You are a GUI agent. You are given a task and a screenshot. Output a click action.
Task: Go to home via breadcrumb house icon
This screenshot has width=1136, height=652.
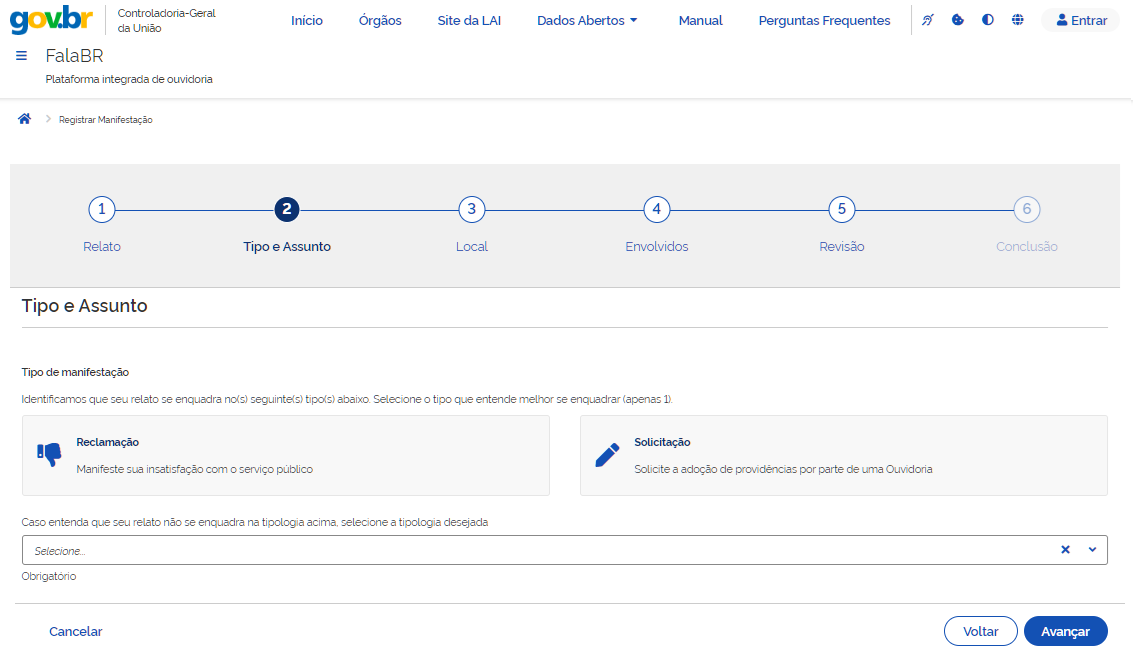[25, 119]
